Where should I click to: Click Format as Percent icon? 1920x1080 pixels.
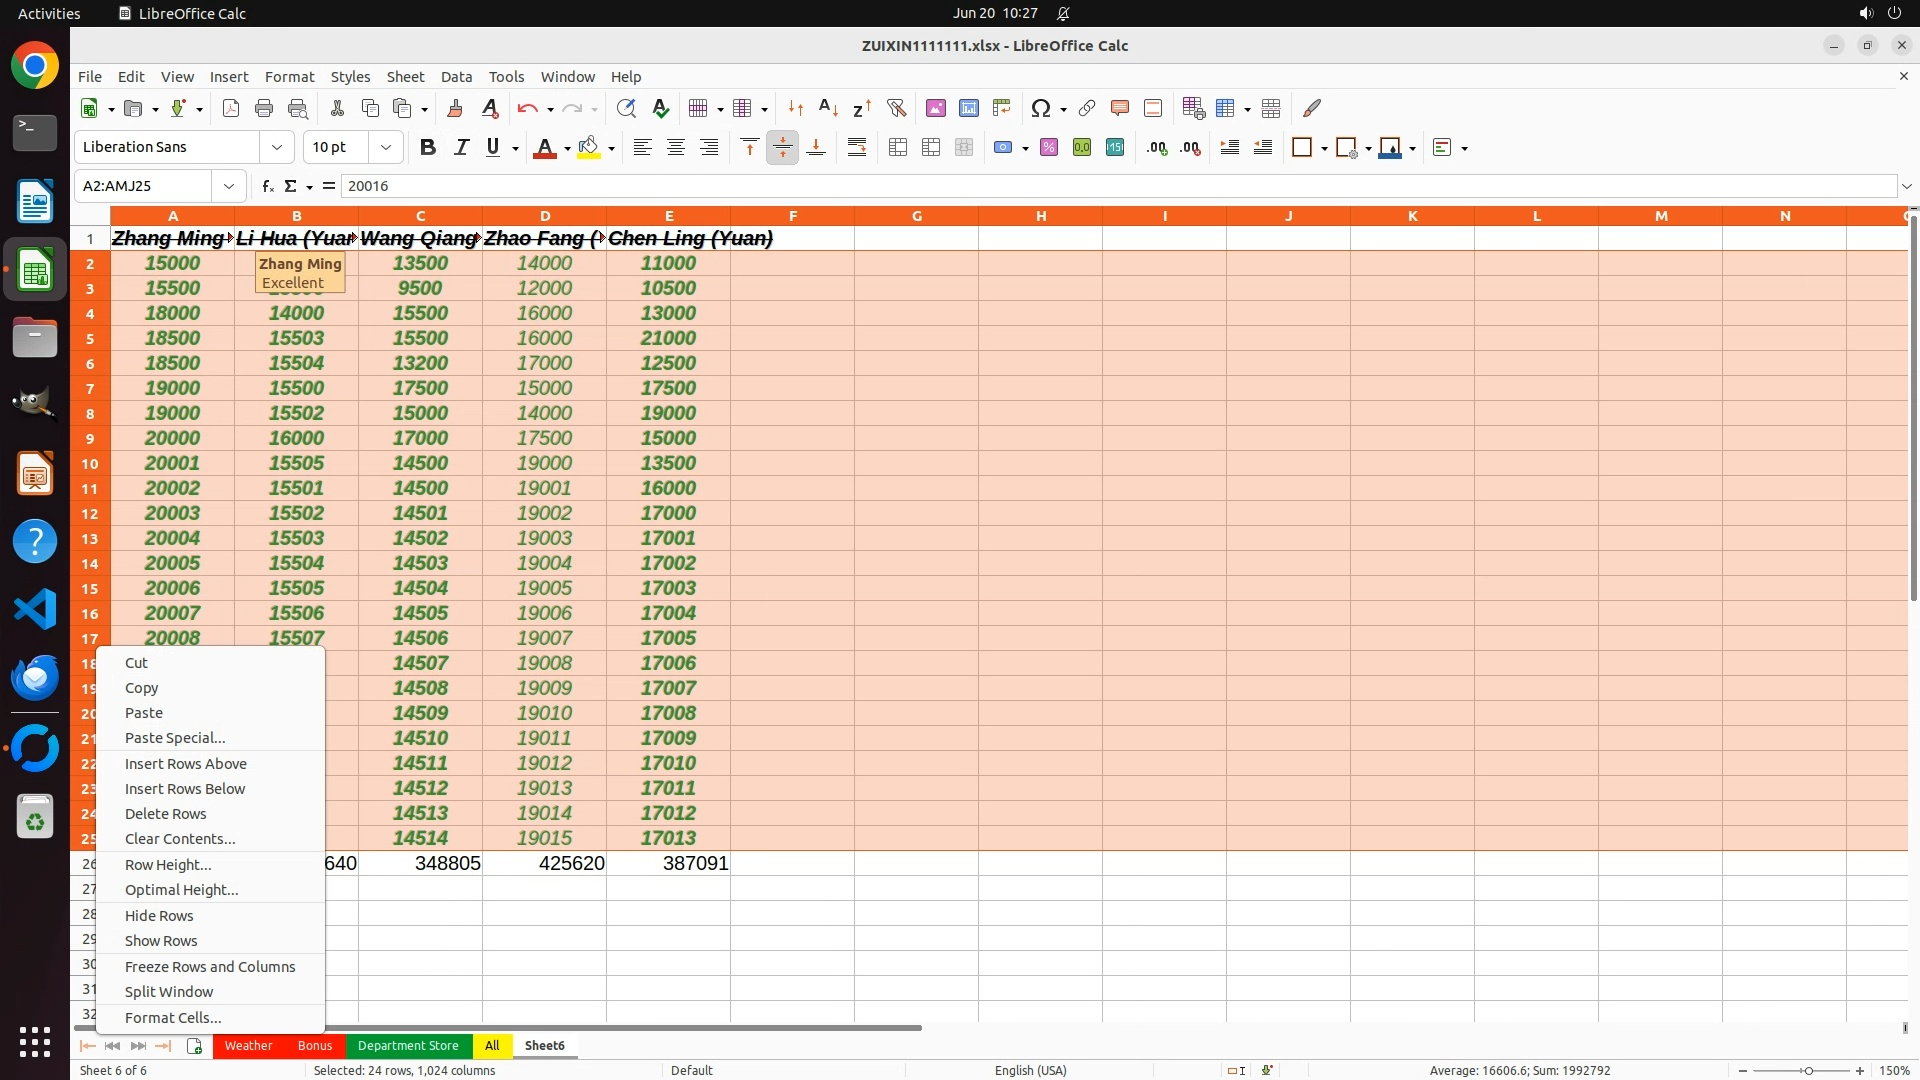coord(1049,147)
